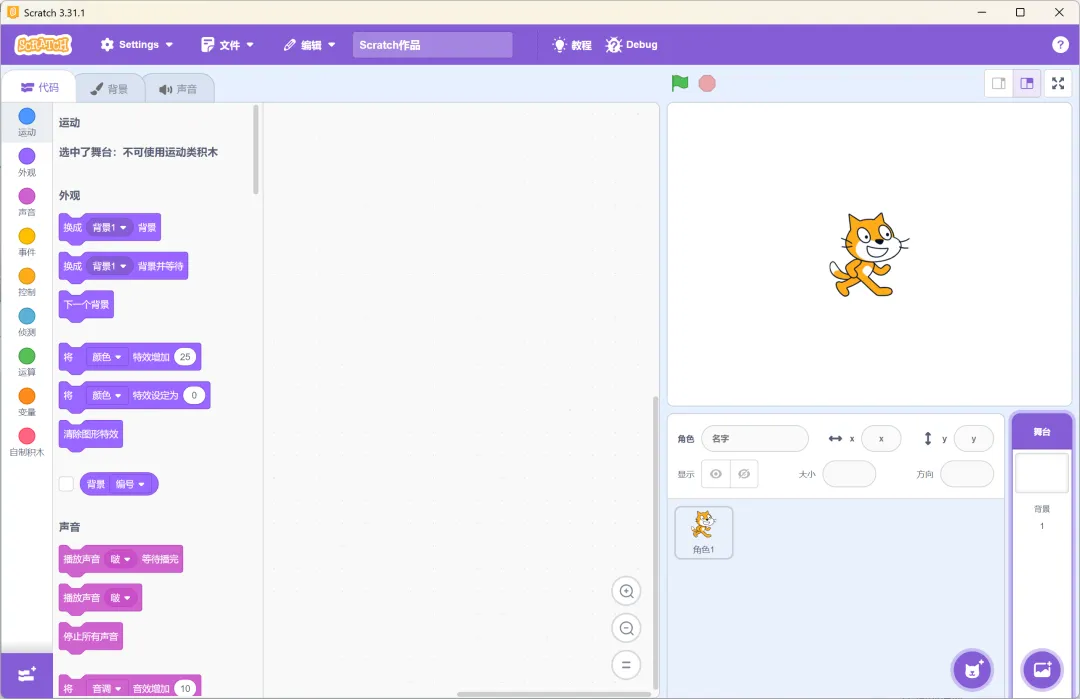The image size is (1080, 699).
Task: Click the sprite x coordinate field
Action: [881, 439]
